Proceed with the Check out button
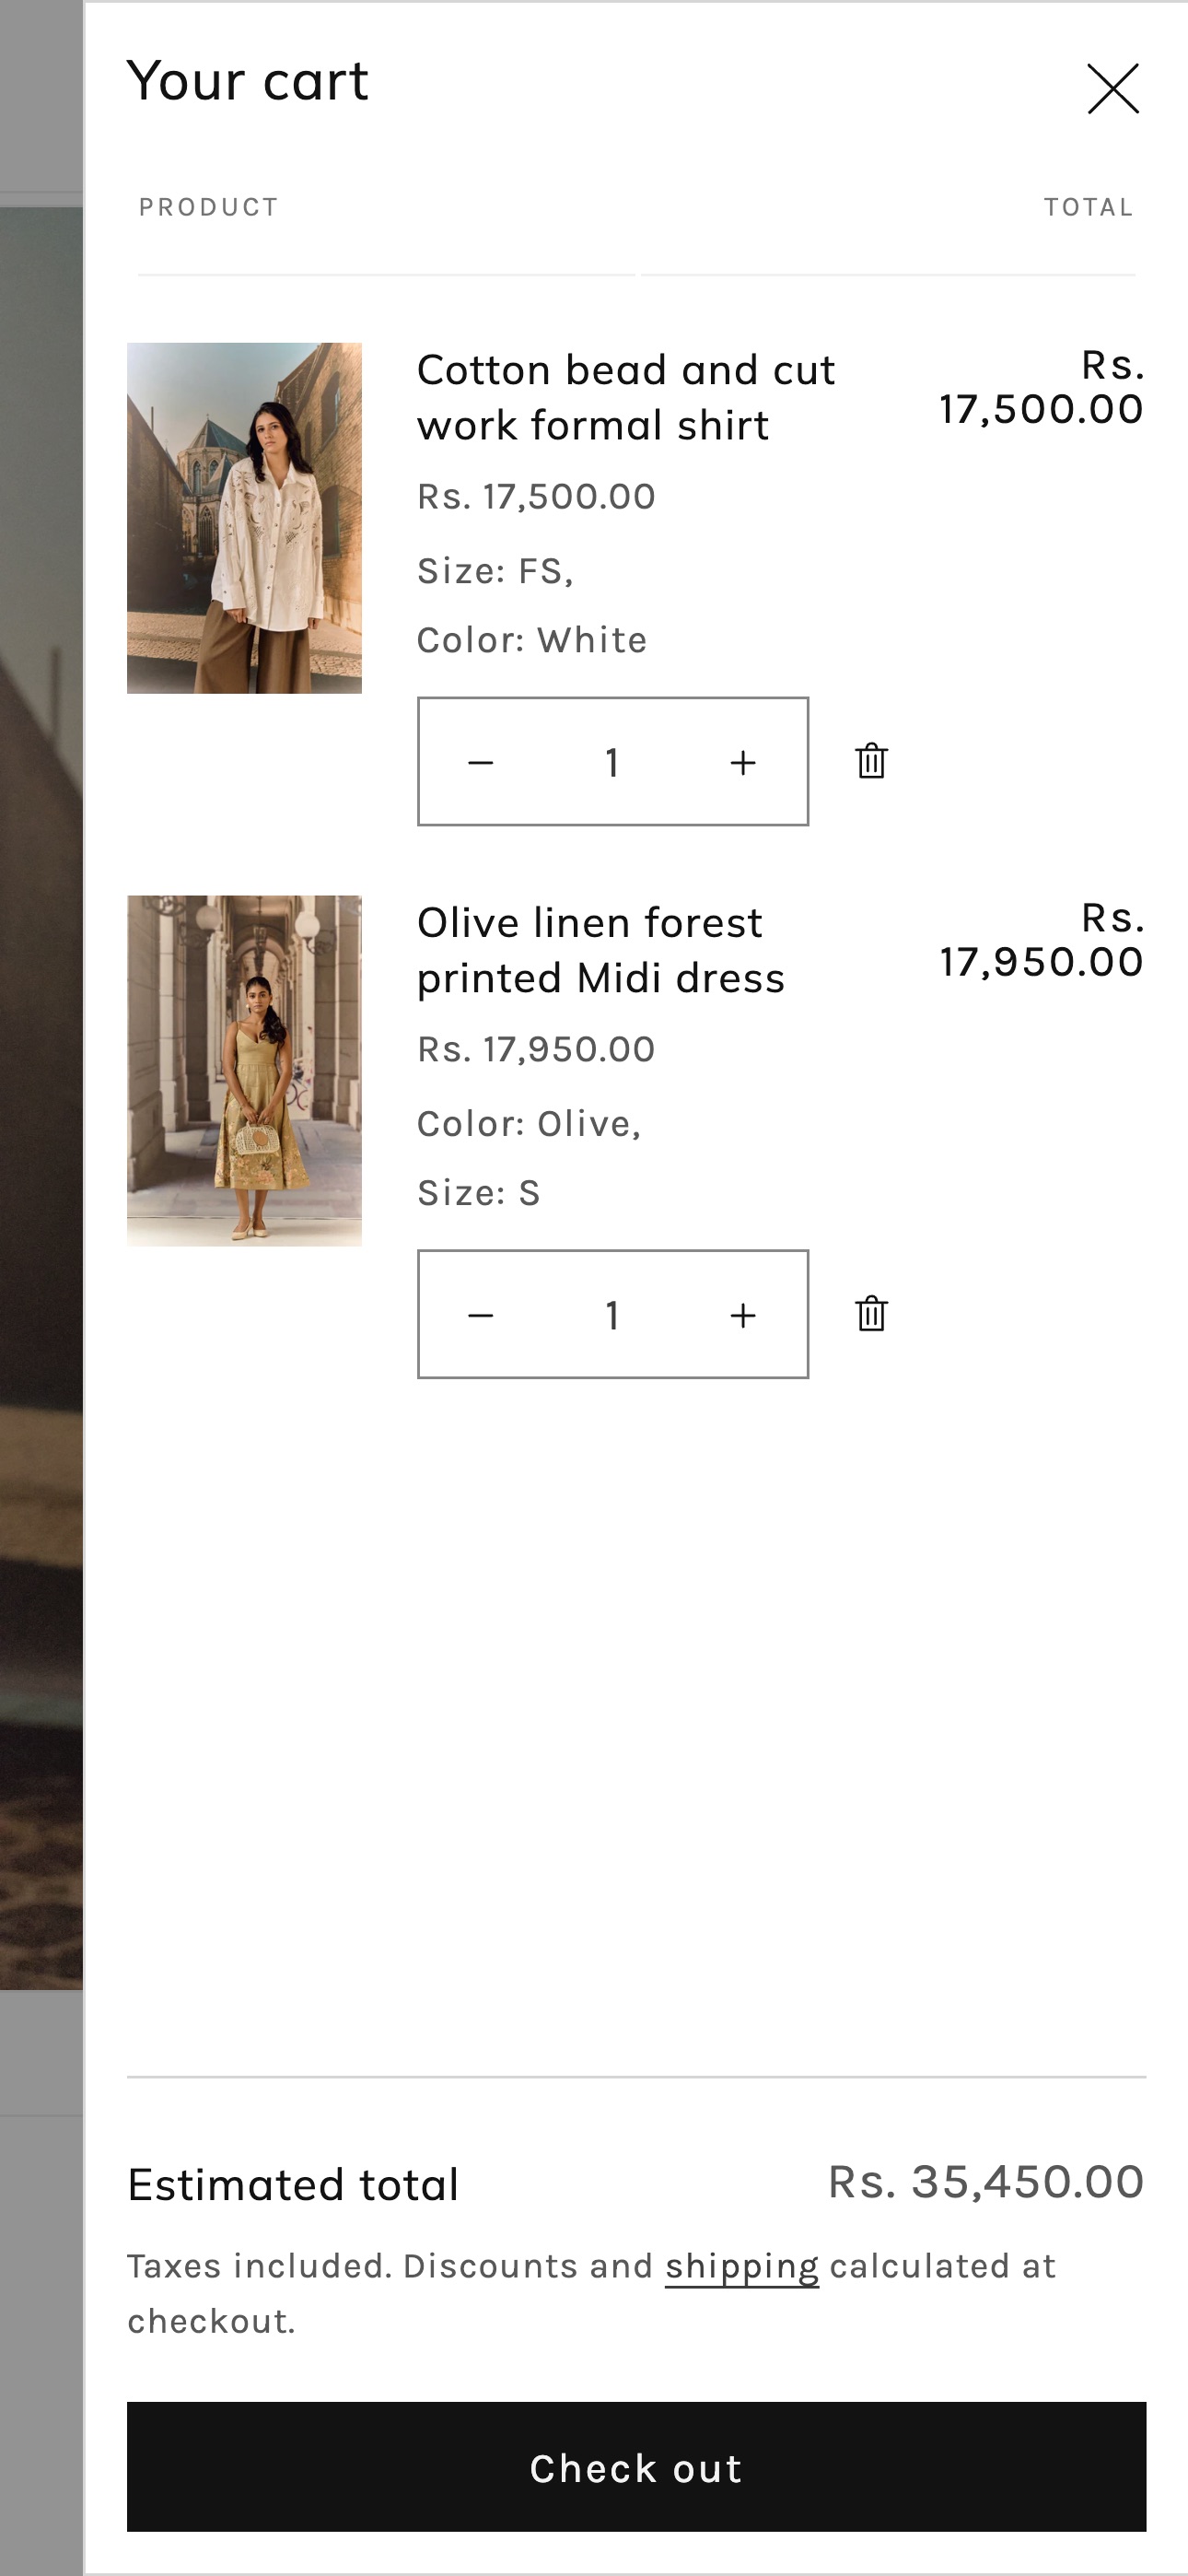Screen dimensions: 1188x2576 pyautogui.click(x=636, y=2467)
